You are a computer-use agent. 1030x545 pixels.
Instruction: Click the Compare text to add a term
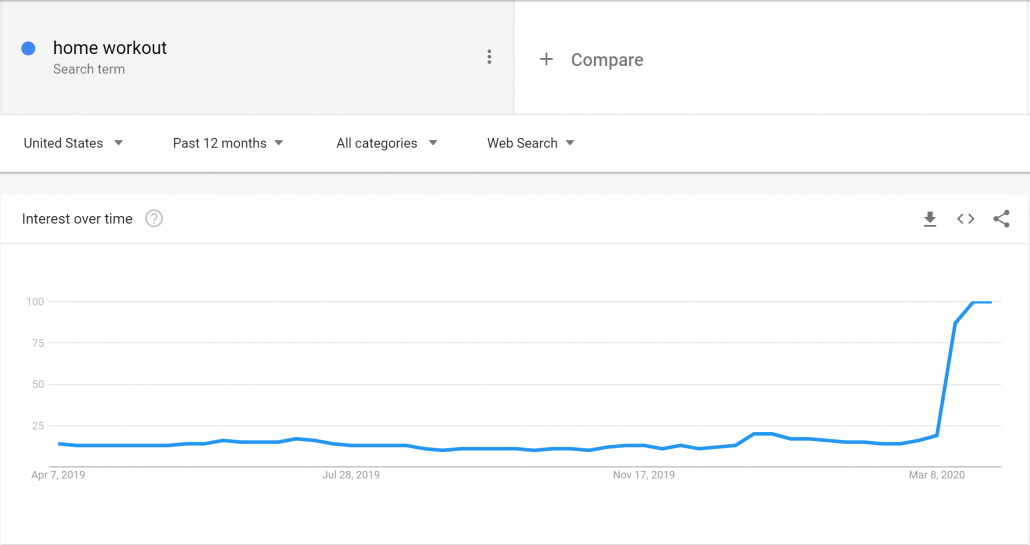tap(607, 60)
